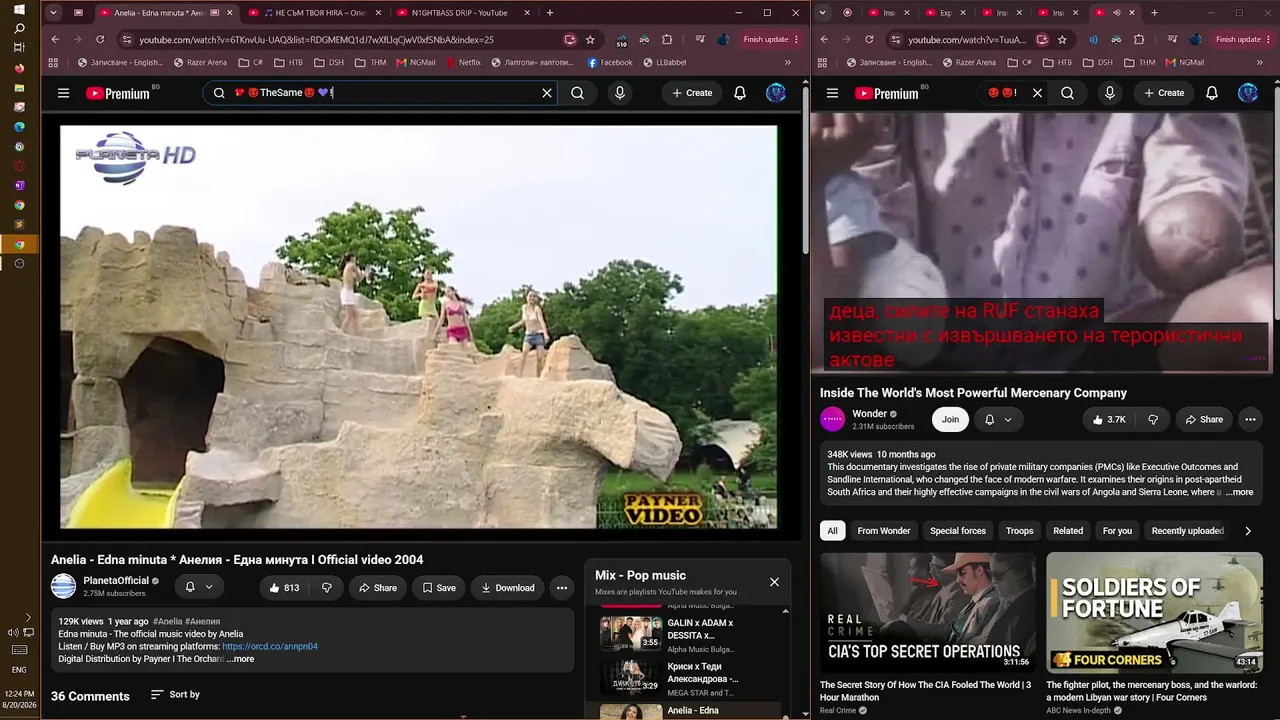Clear the search text in right YouTube window
This screenshot has width=1280, height=720.
(x=1037, y=93)
